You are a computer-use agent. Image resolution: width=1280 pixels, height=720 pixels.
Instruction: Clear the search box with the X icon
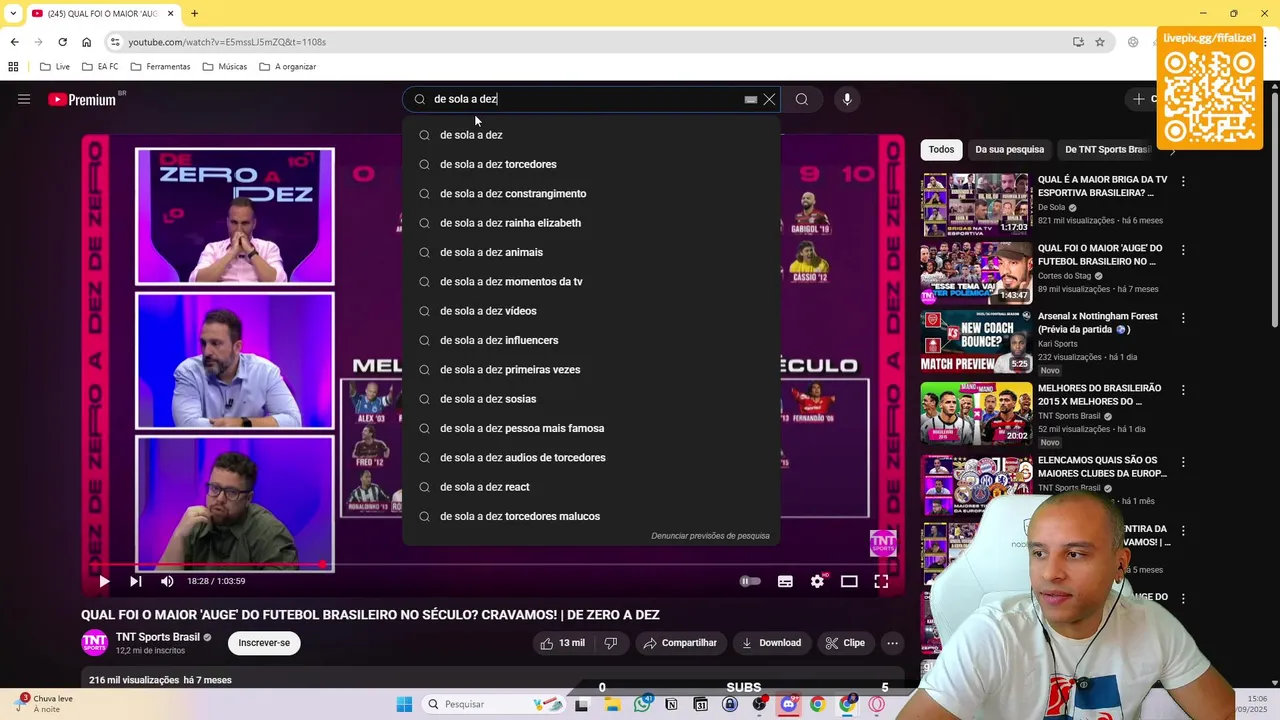tap(769, 99)
